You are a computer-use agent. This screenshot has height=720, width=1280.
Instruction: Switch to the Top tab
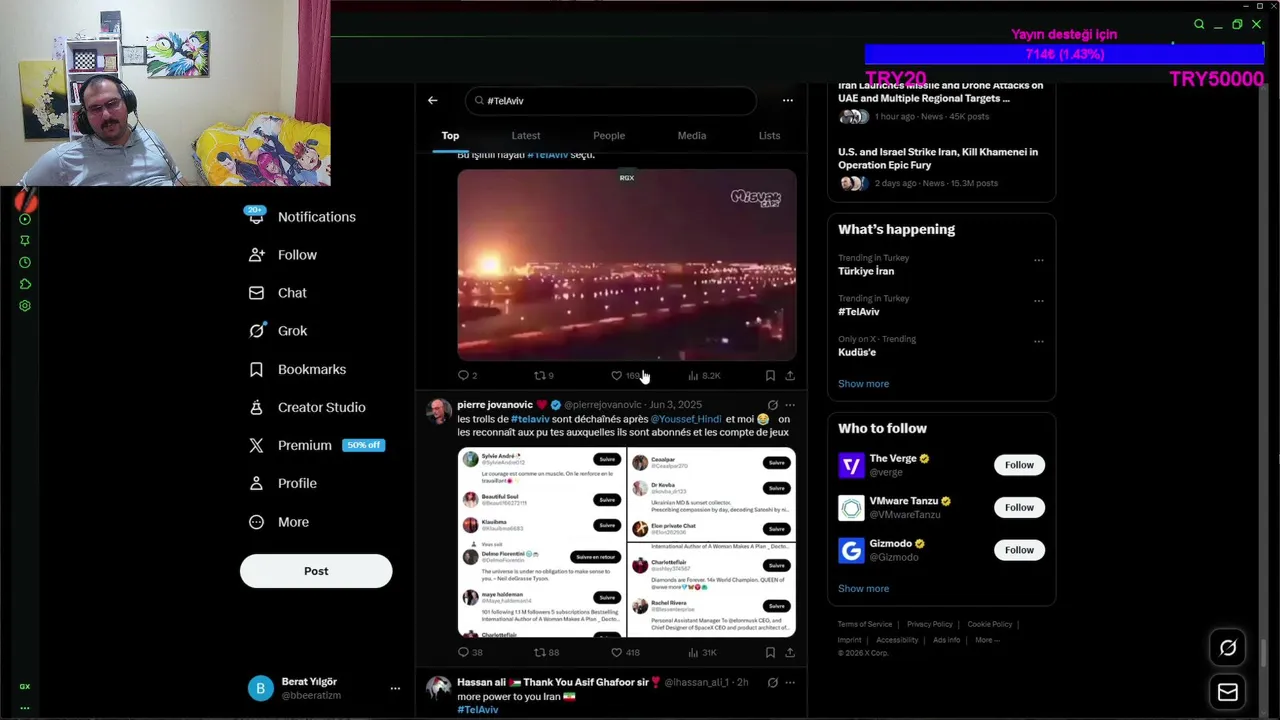[x=450, y=136]
